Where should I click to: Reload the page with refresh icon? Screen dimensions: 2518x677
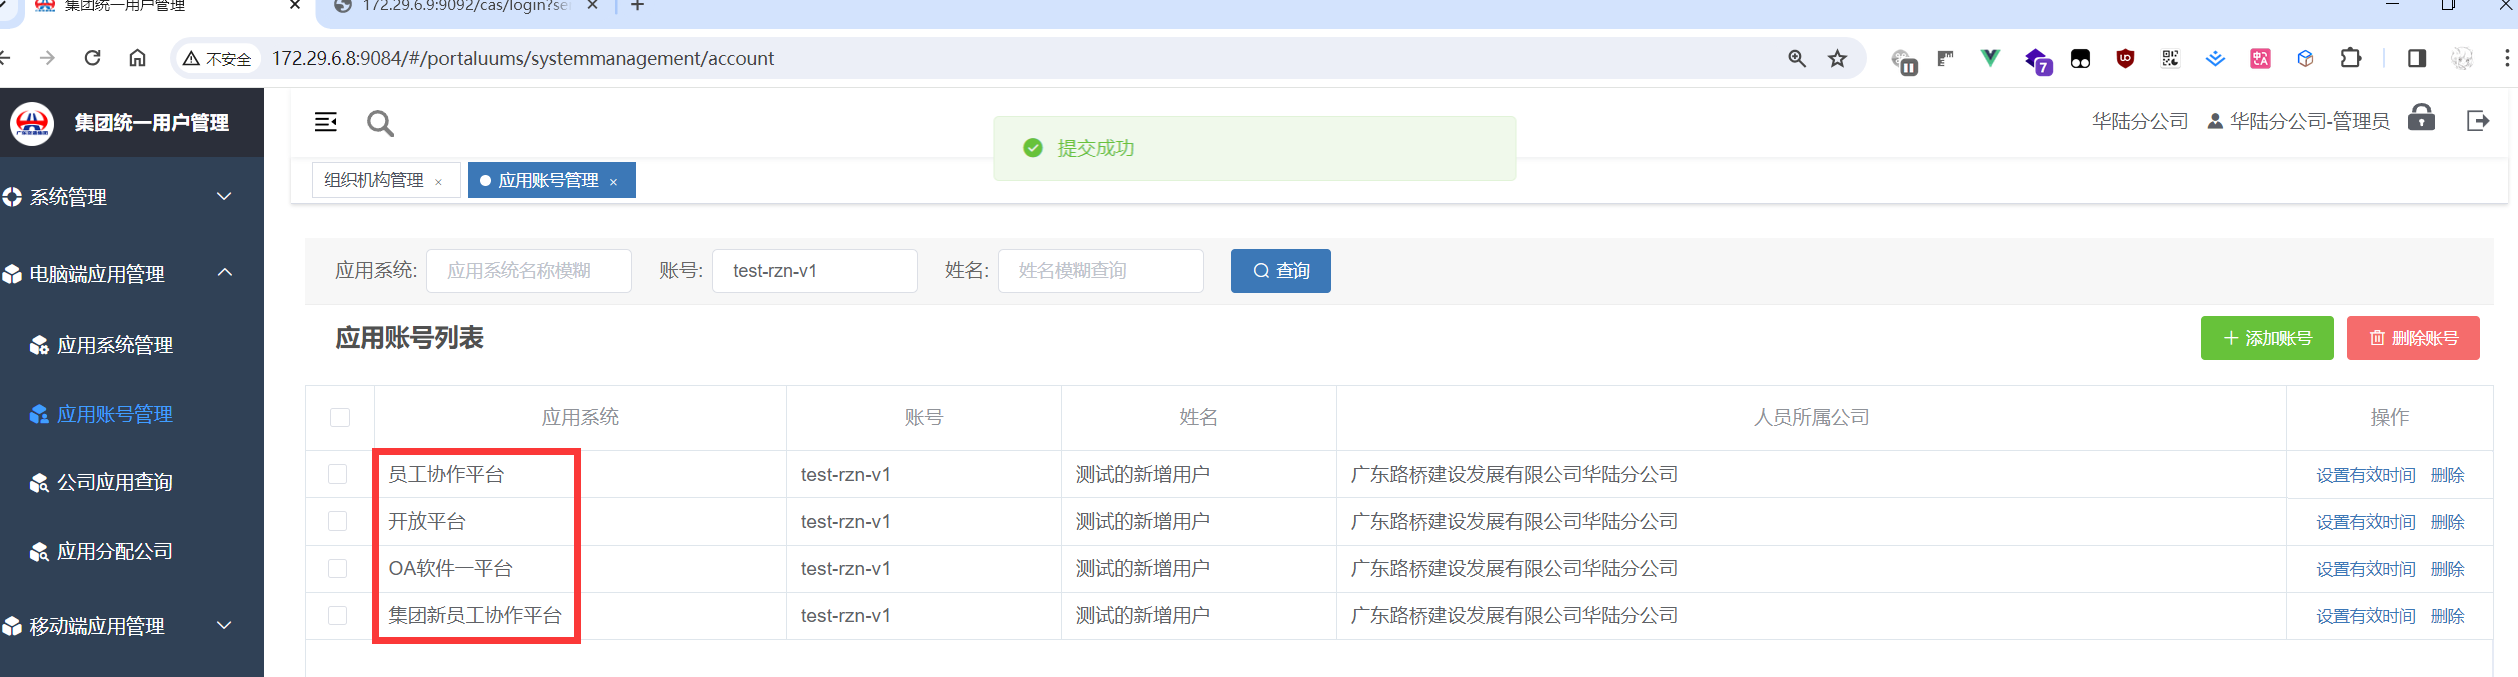(92, 58)
